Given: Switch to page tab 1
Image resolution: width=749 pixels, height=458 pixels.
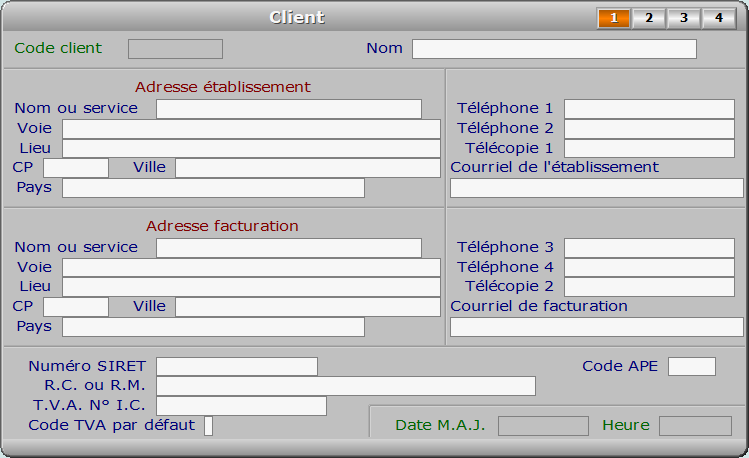Looking at the screenshot, I should click(614, 18).
